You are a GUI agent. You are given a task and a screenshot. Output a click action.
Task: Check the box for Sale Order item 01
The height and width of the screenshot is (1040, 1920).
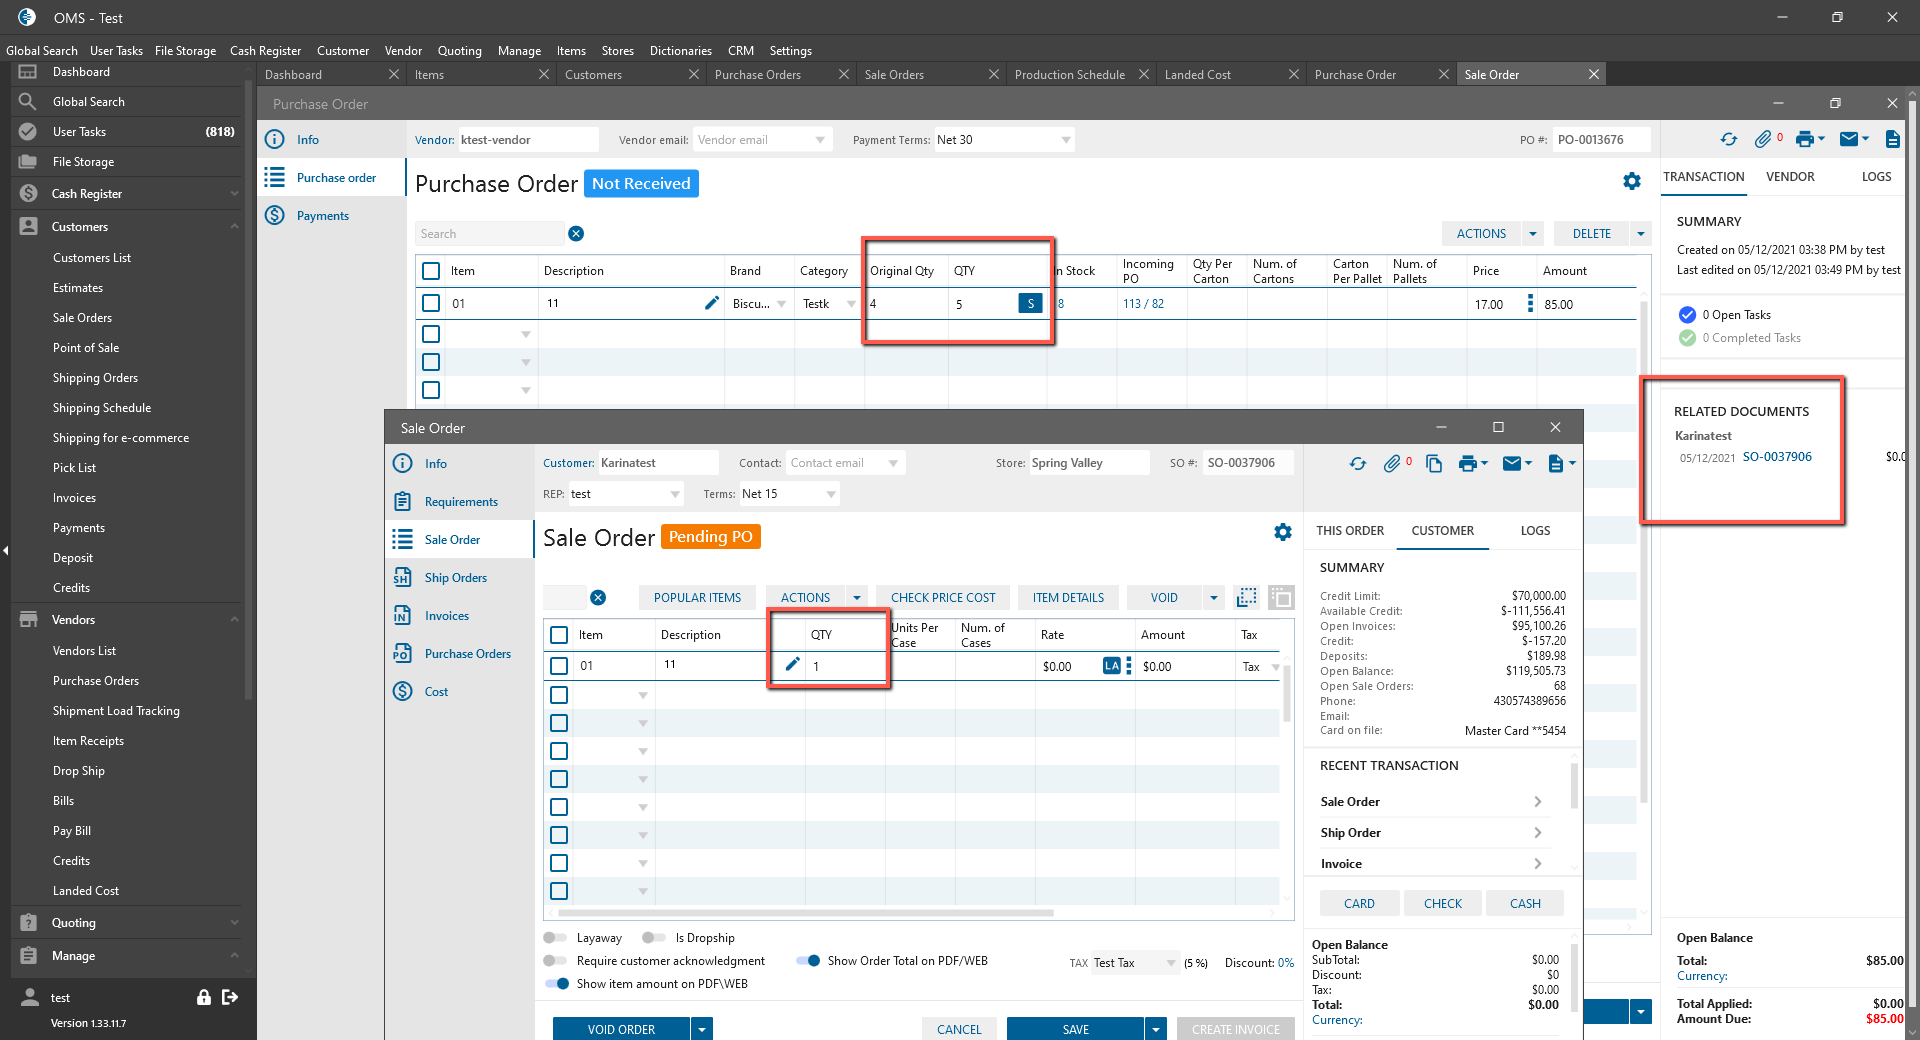coord(559,666)
